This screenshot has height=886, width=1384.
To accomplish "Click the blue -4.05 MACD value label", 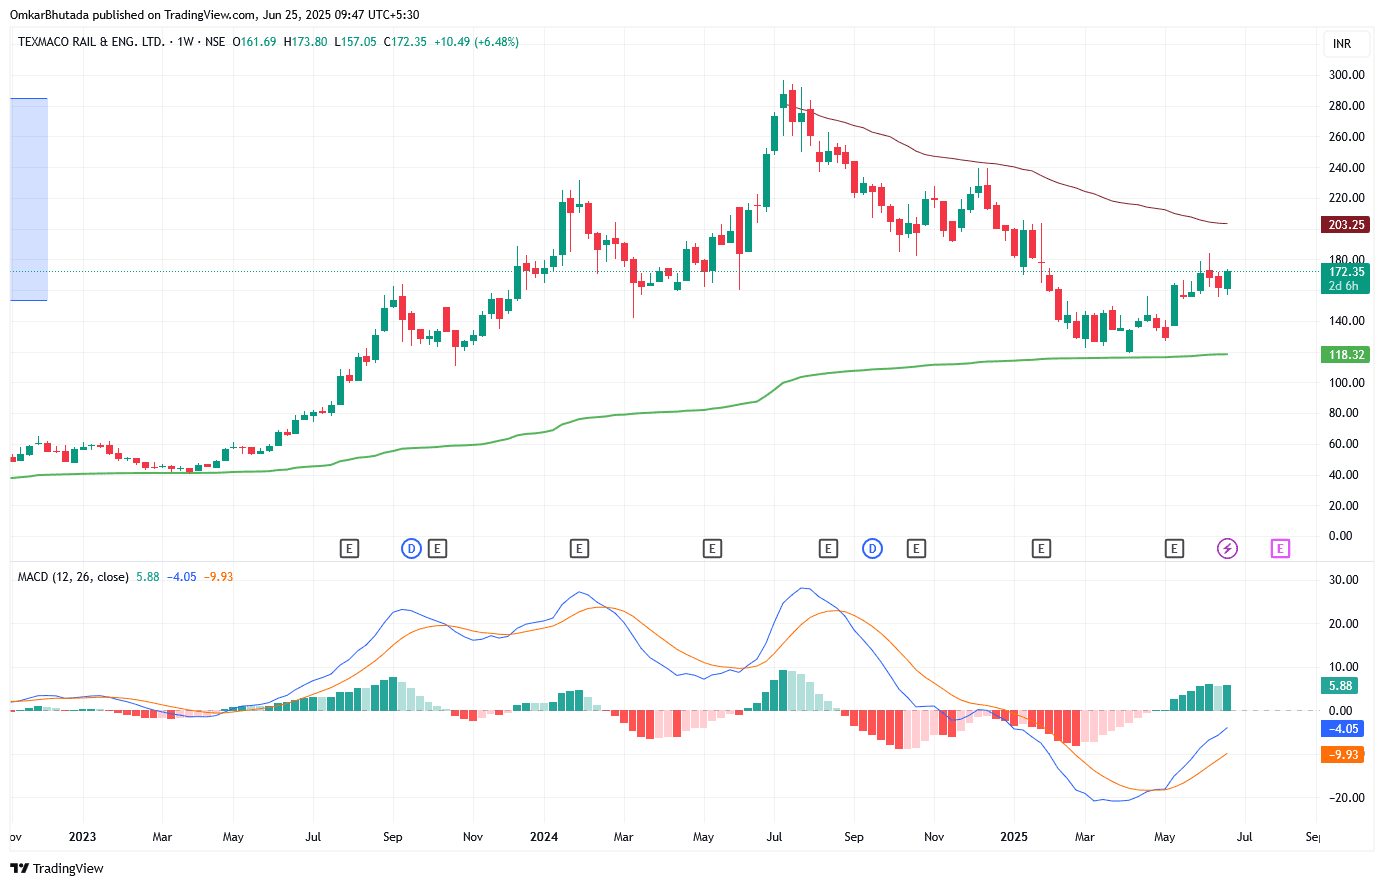I will click(1342, 729).
